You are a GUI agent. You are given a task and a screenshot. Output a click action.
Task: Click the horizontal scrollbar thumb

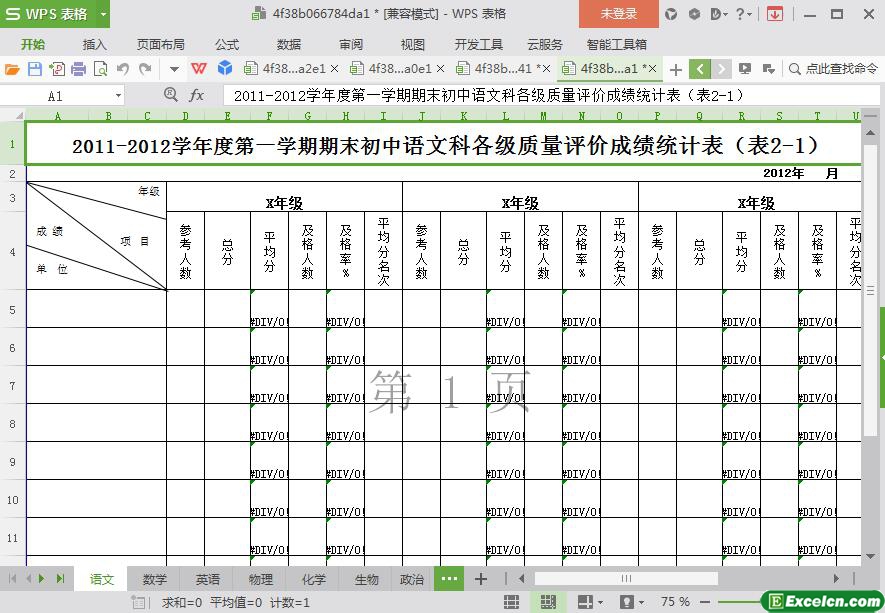coord(626,579)
